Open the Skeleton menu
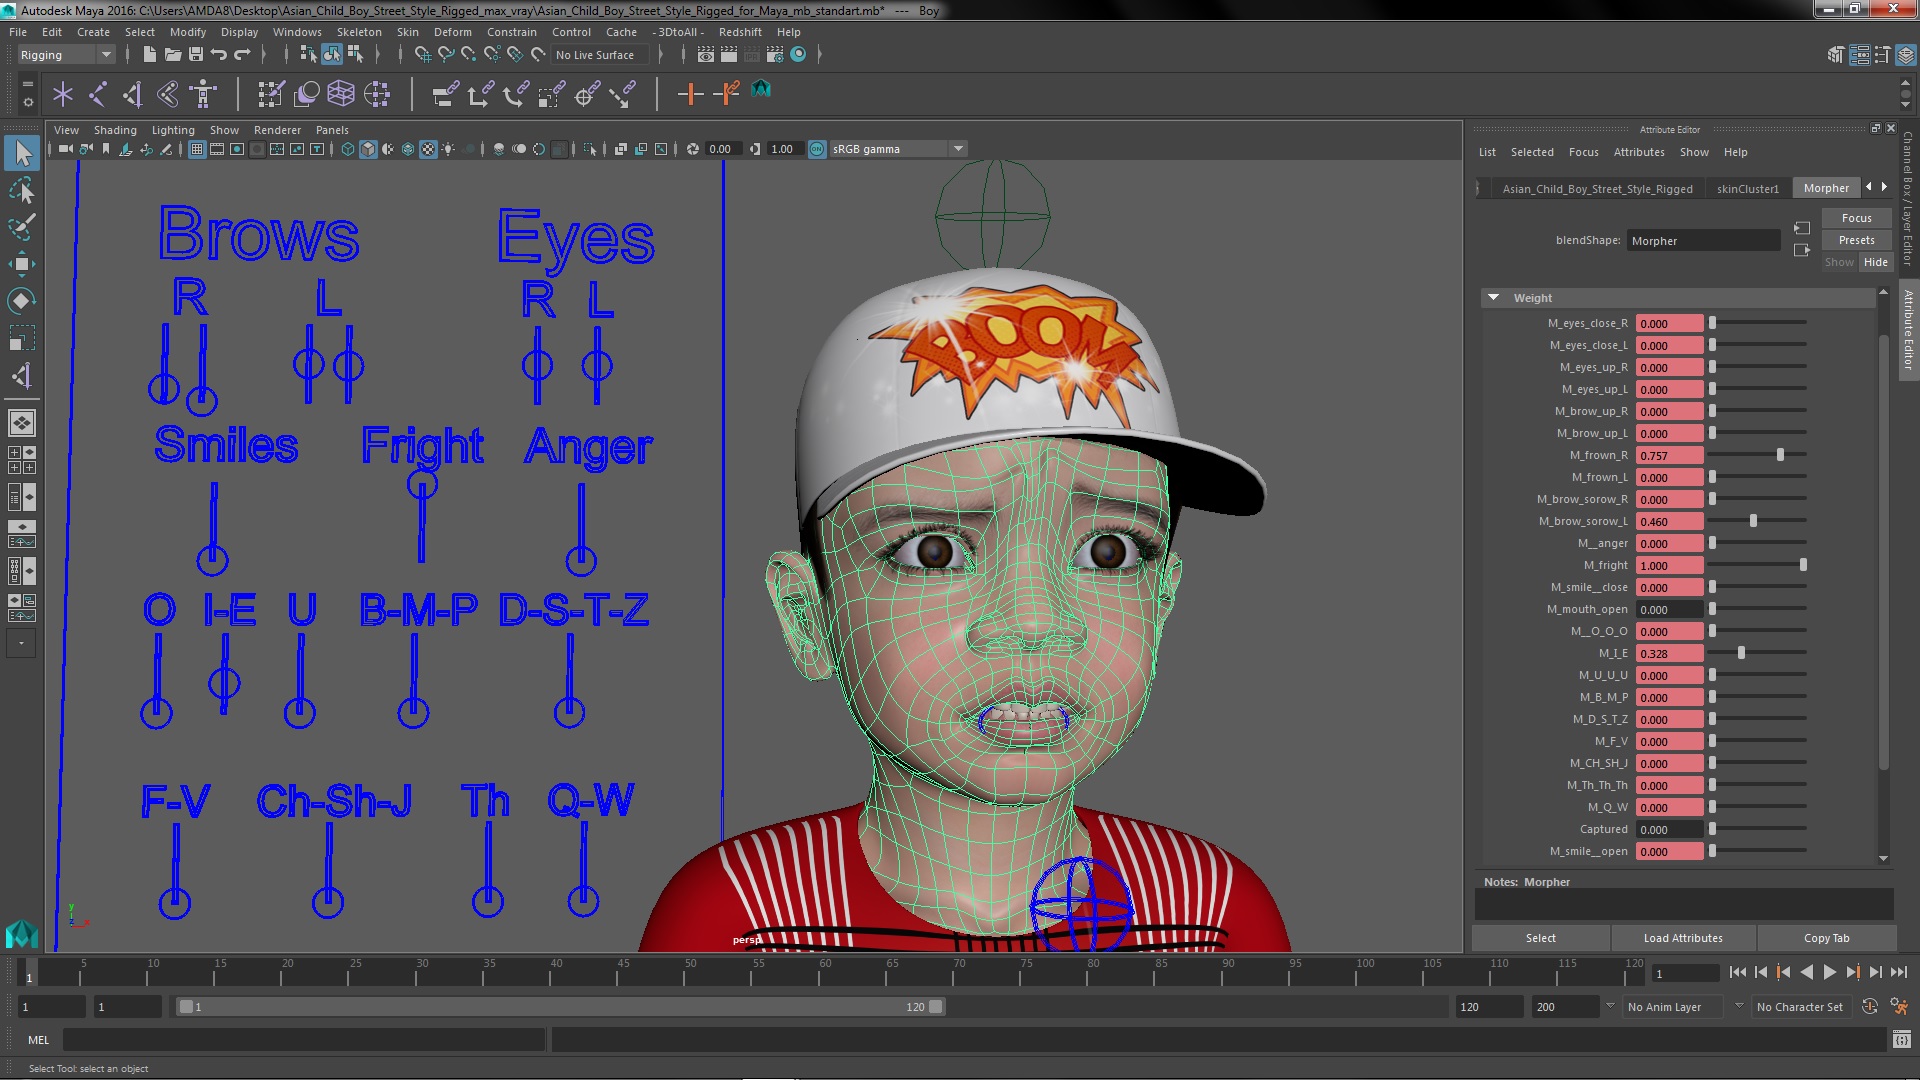The image size is (1920, 1080). click(359, 32)
